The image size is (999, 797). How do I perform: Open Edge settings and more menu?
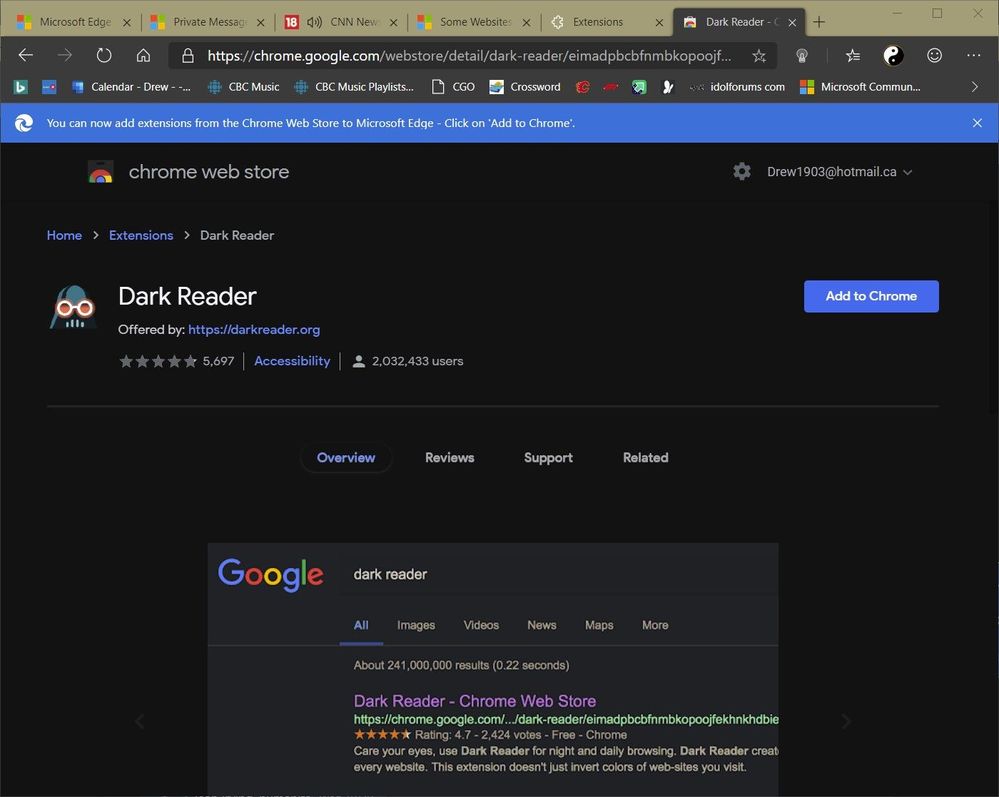(x=974, y=56)
